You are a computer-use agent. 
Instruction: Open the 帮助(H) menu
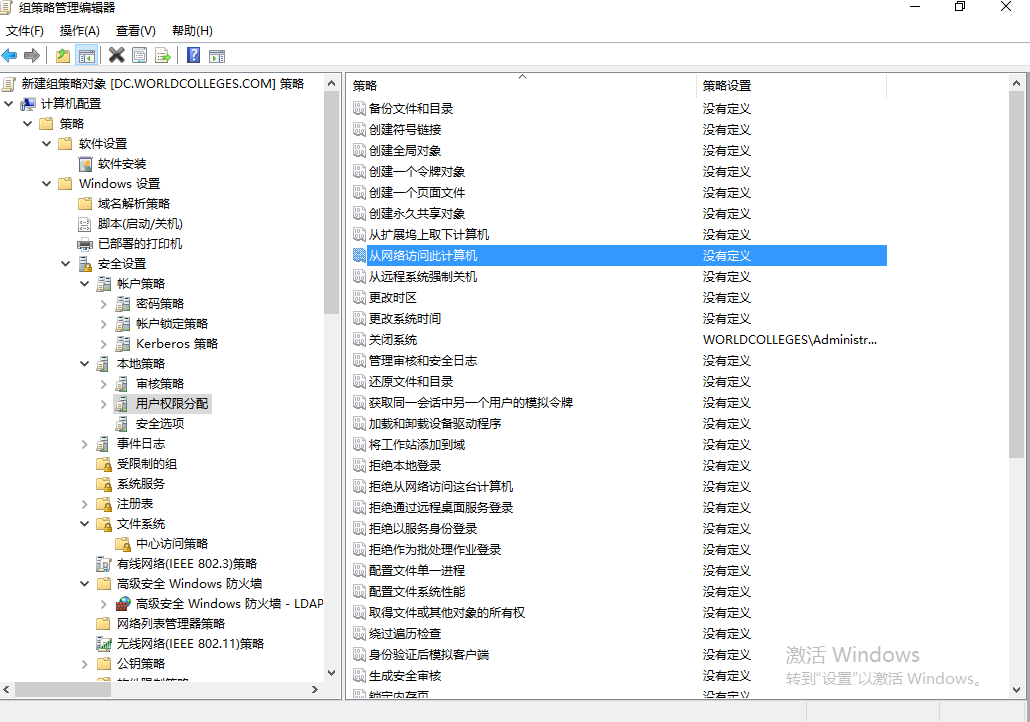click(192, 31)
